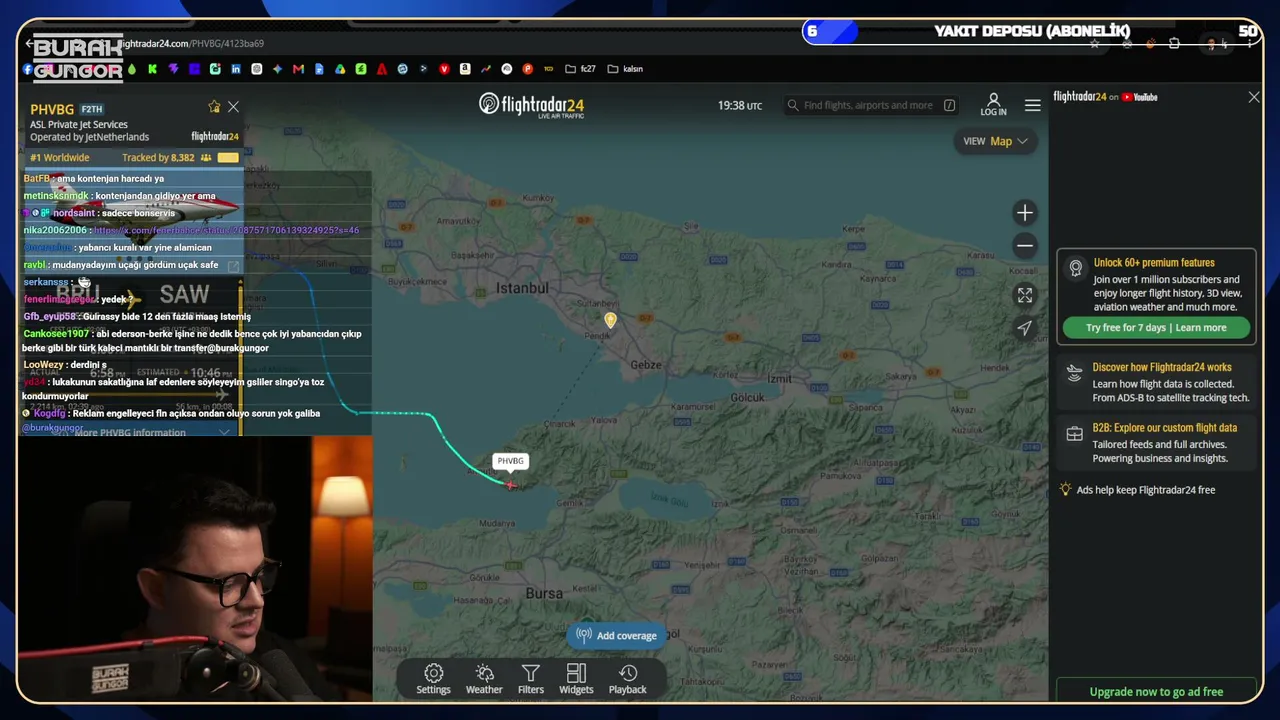Open the map Settings gear

433,678
